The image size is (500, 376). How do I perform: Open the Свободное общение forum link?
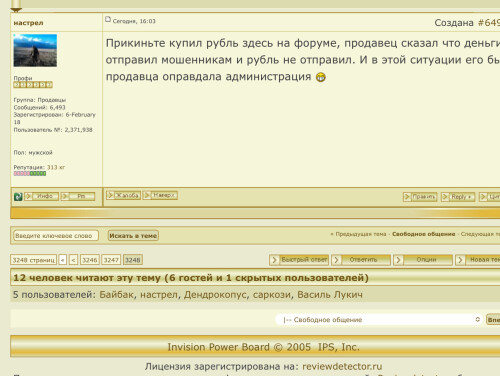[x=423, y=234]
